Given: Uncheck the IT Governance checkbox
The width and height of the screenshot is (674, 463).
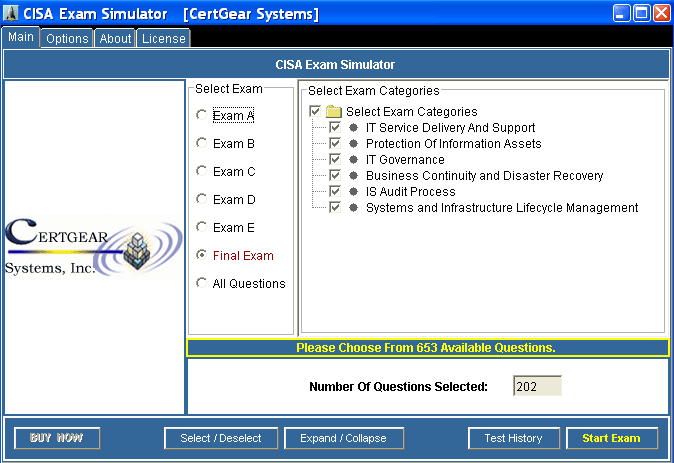Looking at the screenshot, I should (x=335, y=159).
